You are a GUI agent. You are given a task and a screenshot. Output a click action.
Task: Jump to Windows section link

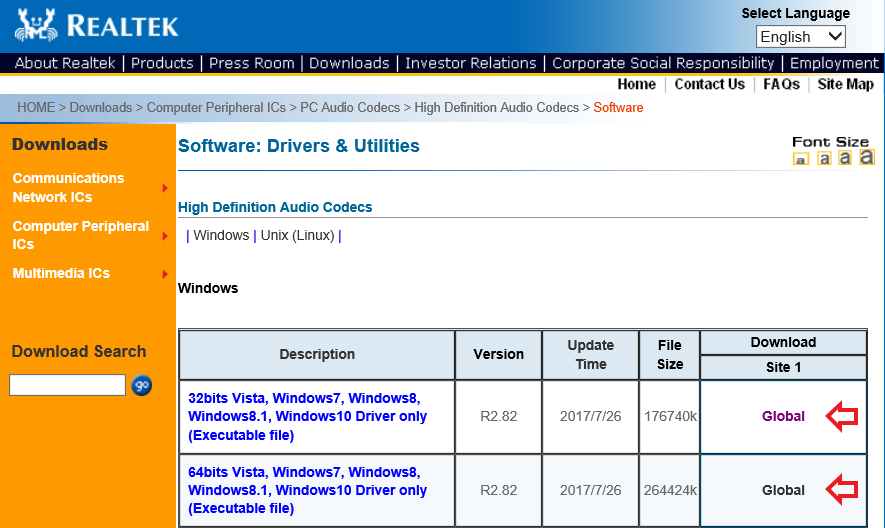coord(221,235)
